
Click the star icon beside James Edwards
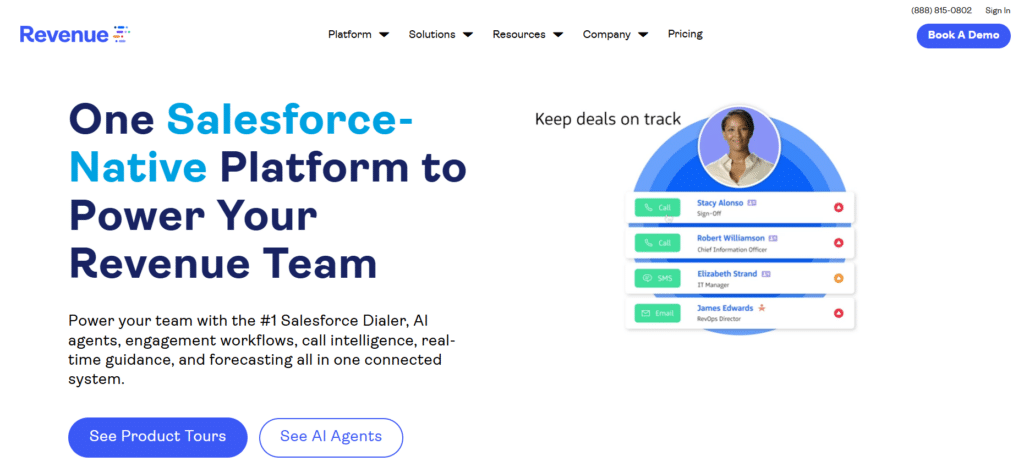761,308
